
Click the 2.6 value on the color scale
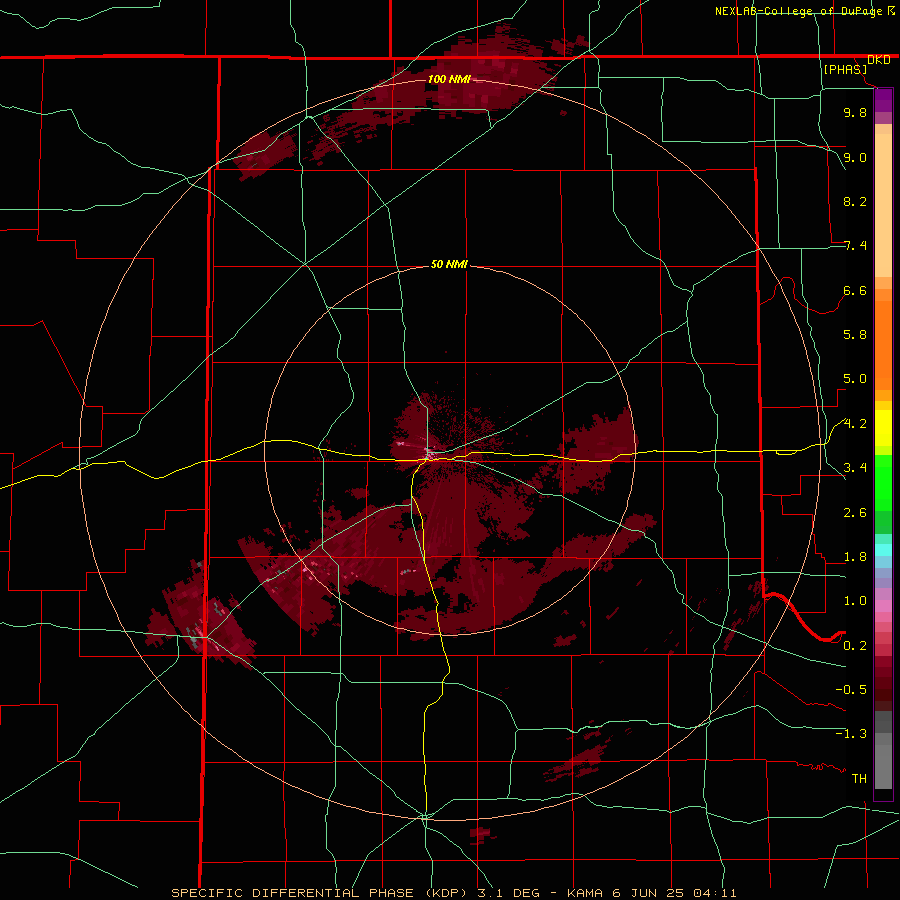pos(855,513)
